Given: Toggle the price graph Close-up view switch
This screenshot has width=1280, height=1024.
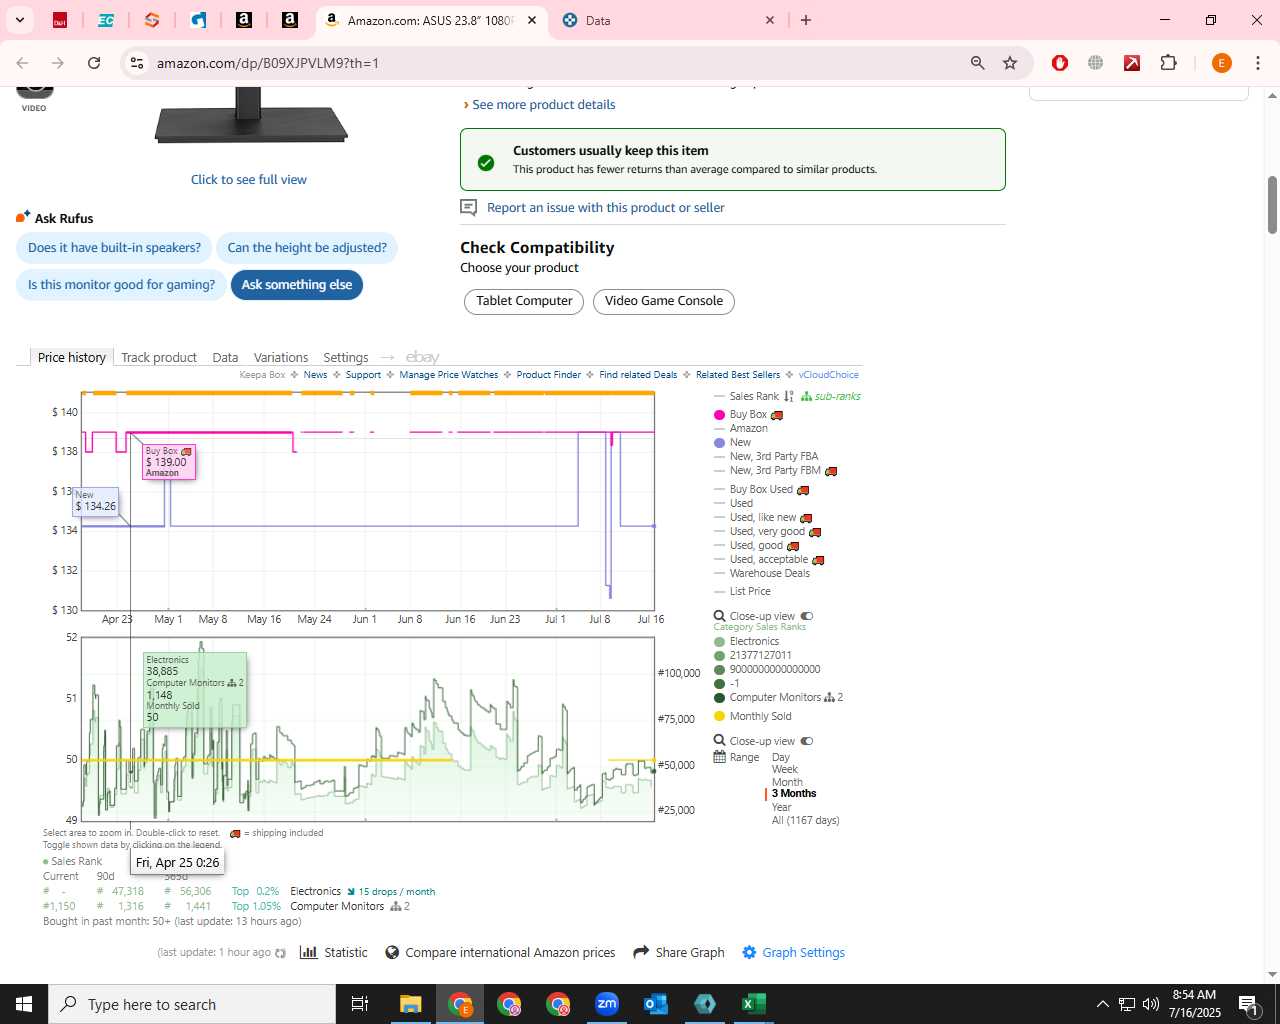Looking at the screenshot, I should [807, 616].
